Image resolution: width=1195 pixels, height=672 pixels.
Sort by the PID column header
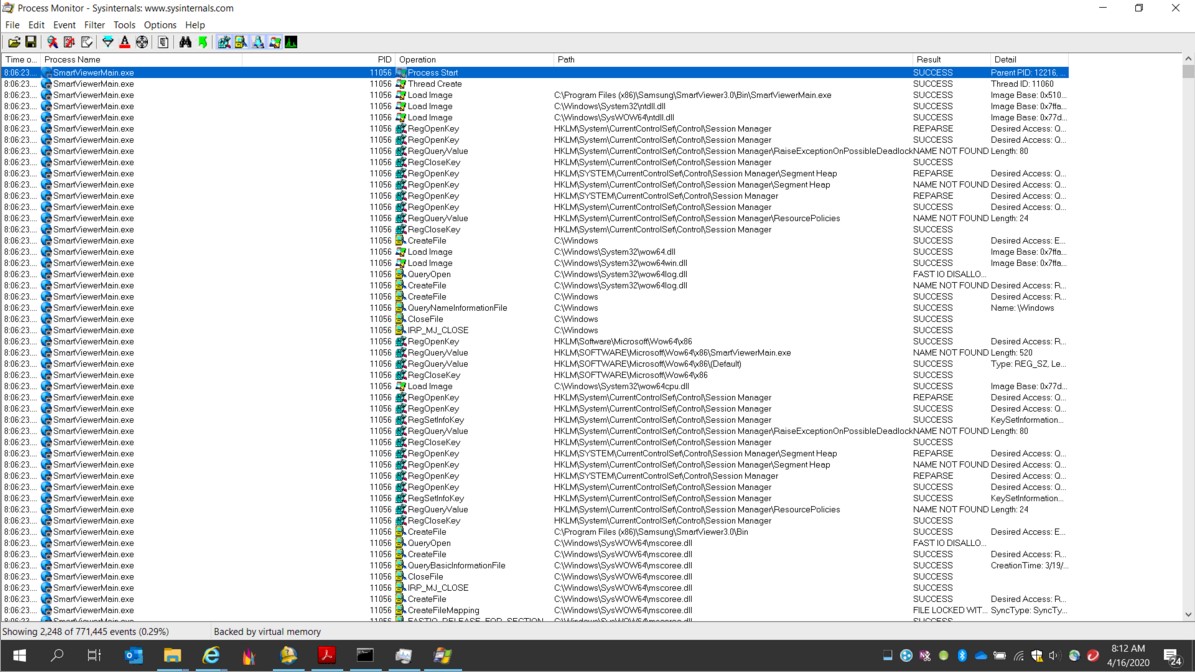tap(319, 59)
